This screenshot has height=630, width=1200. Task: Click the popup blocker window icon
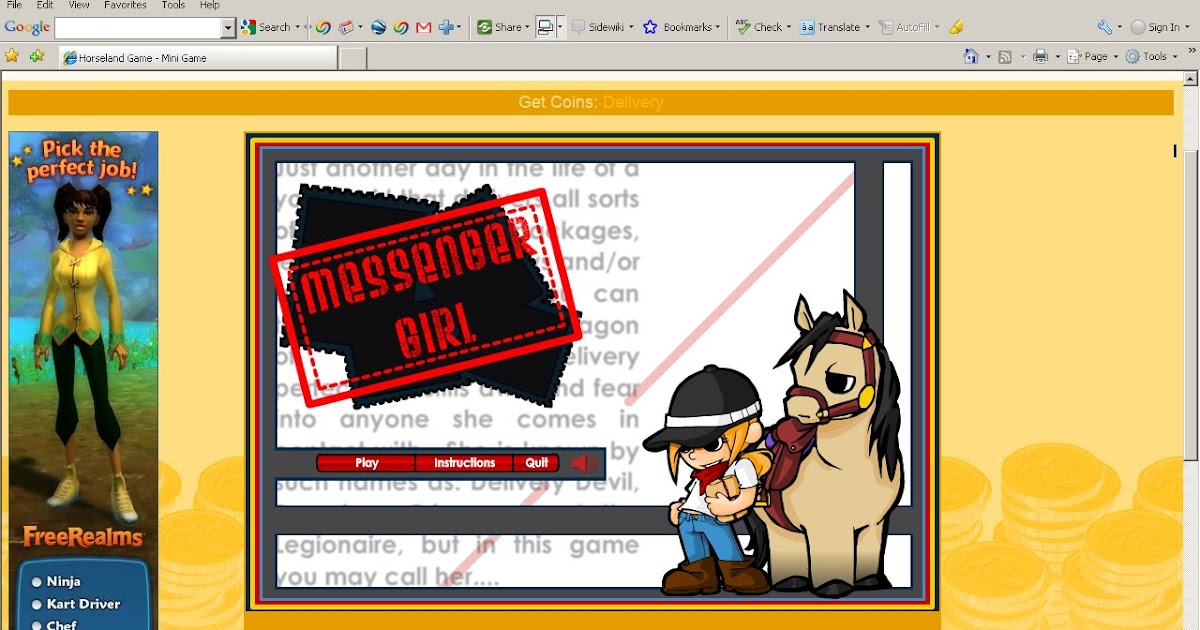tap(545, 27)
